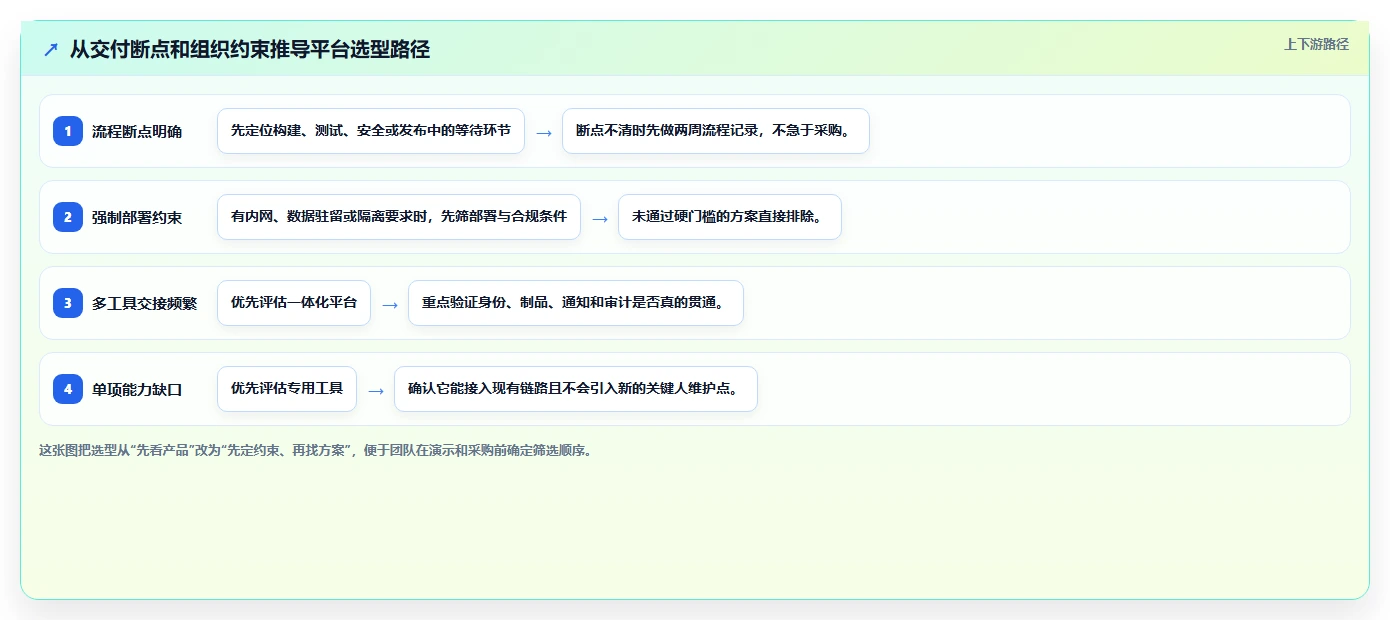Click the box 重点验证身份、制品、通知和审计

pos(576,303)
